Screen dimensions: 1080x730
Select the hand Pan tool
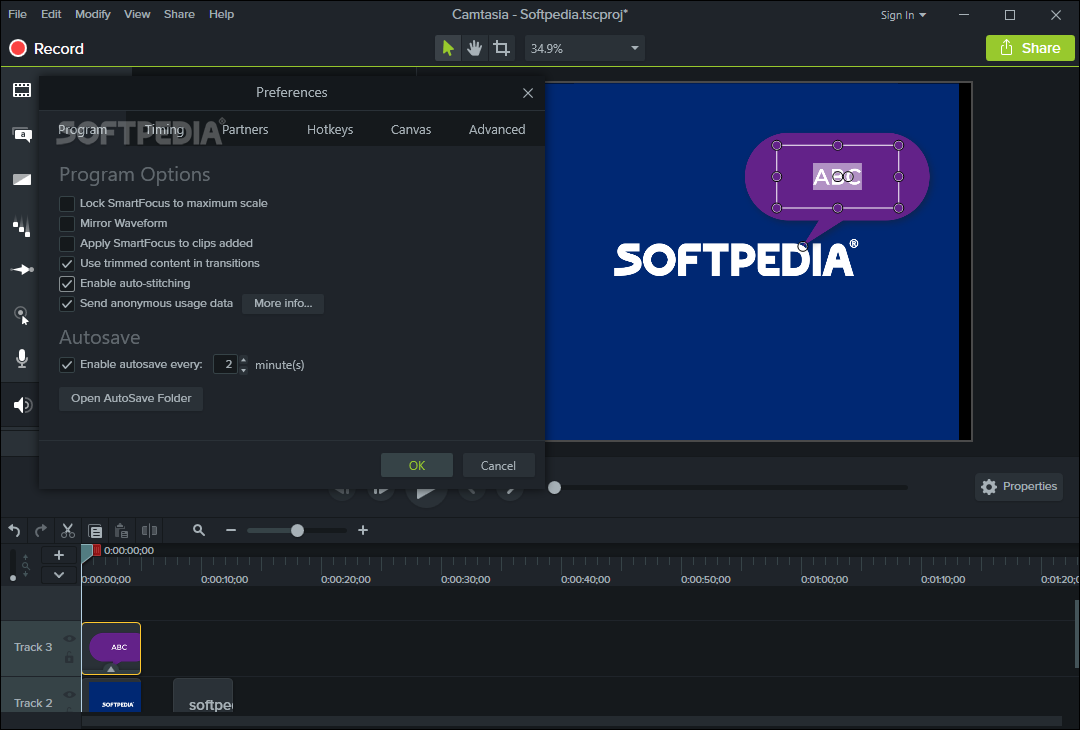[x=475, y=48]
